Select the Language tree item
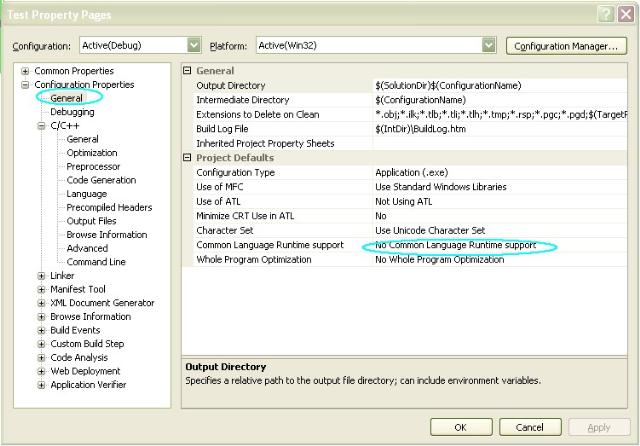640x446 pixels. pyautogui.click(x=87, y=194)
